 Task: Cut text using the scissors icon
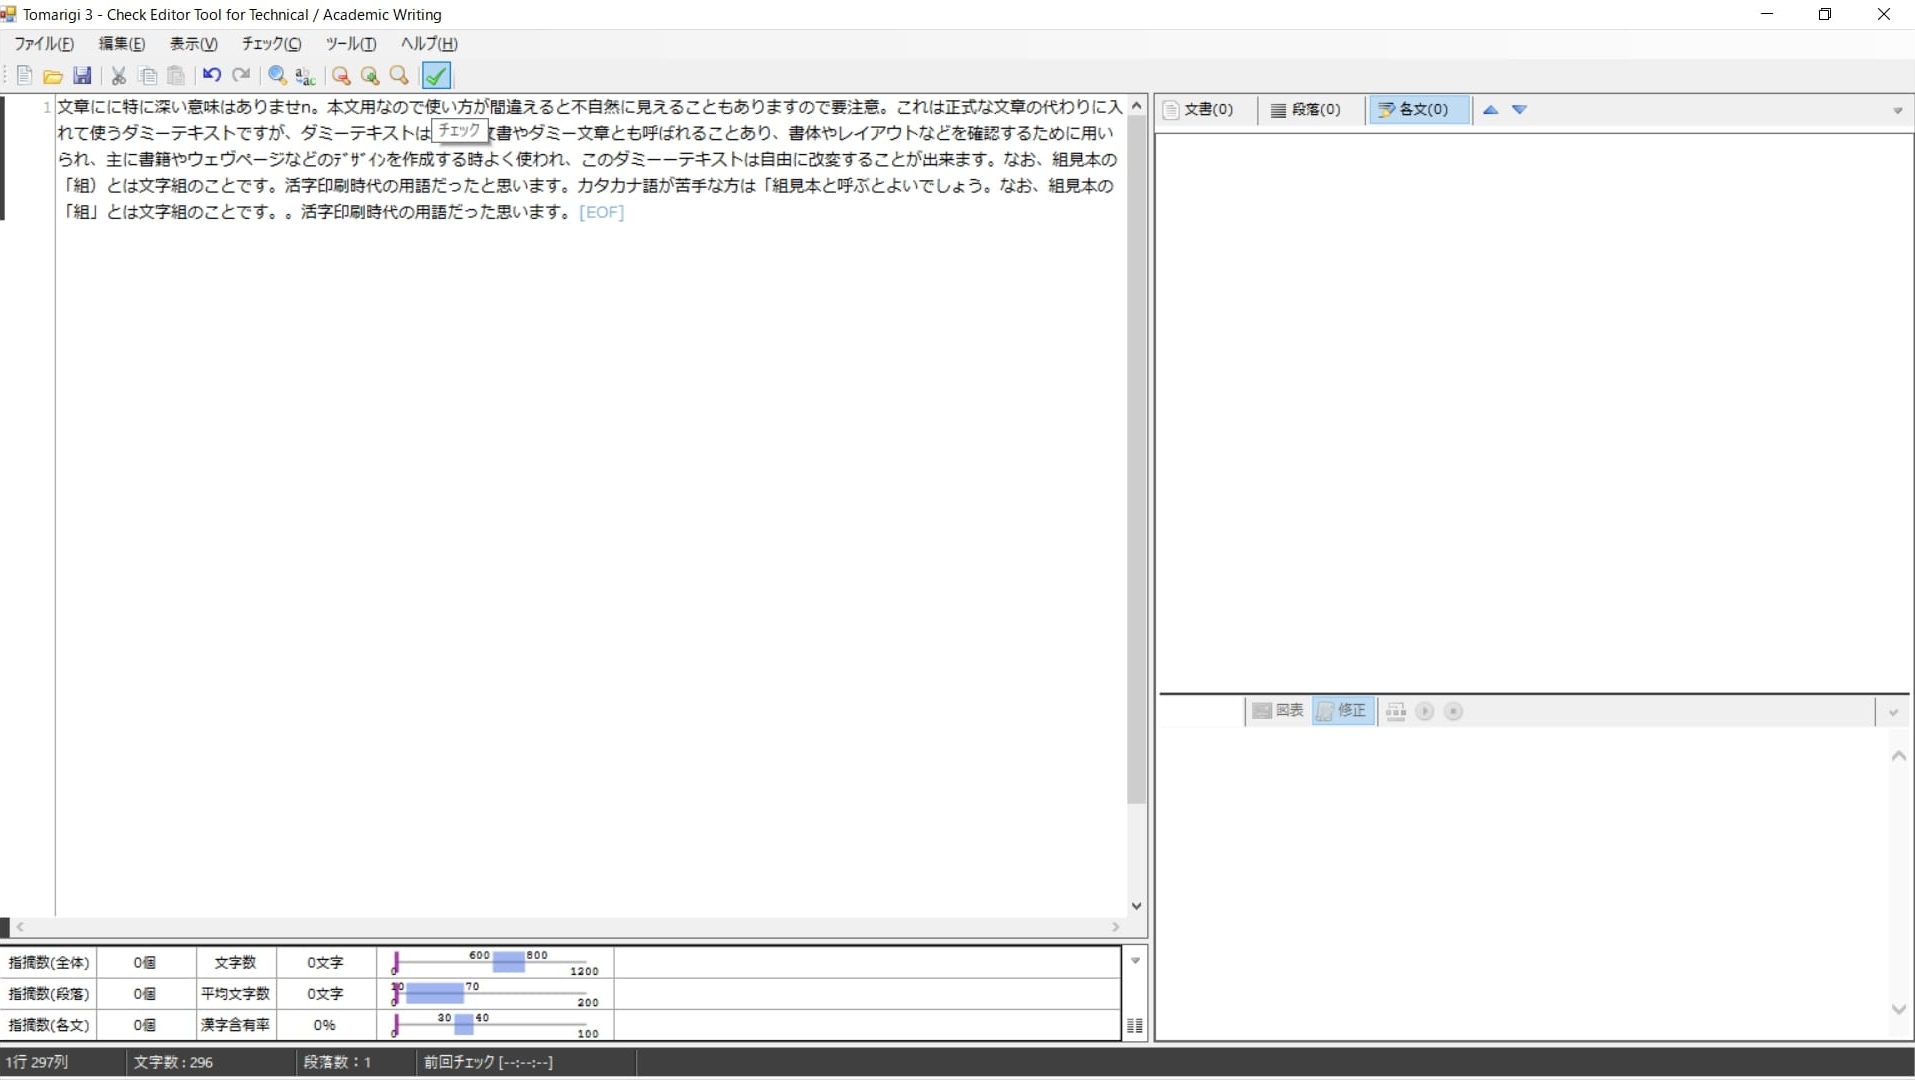(118, 75)
